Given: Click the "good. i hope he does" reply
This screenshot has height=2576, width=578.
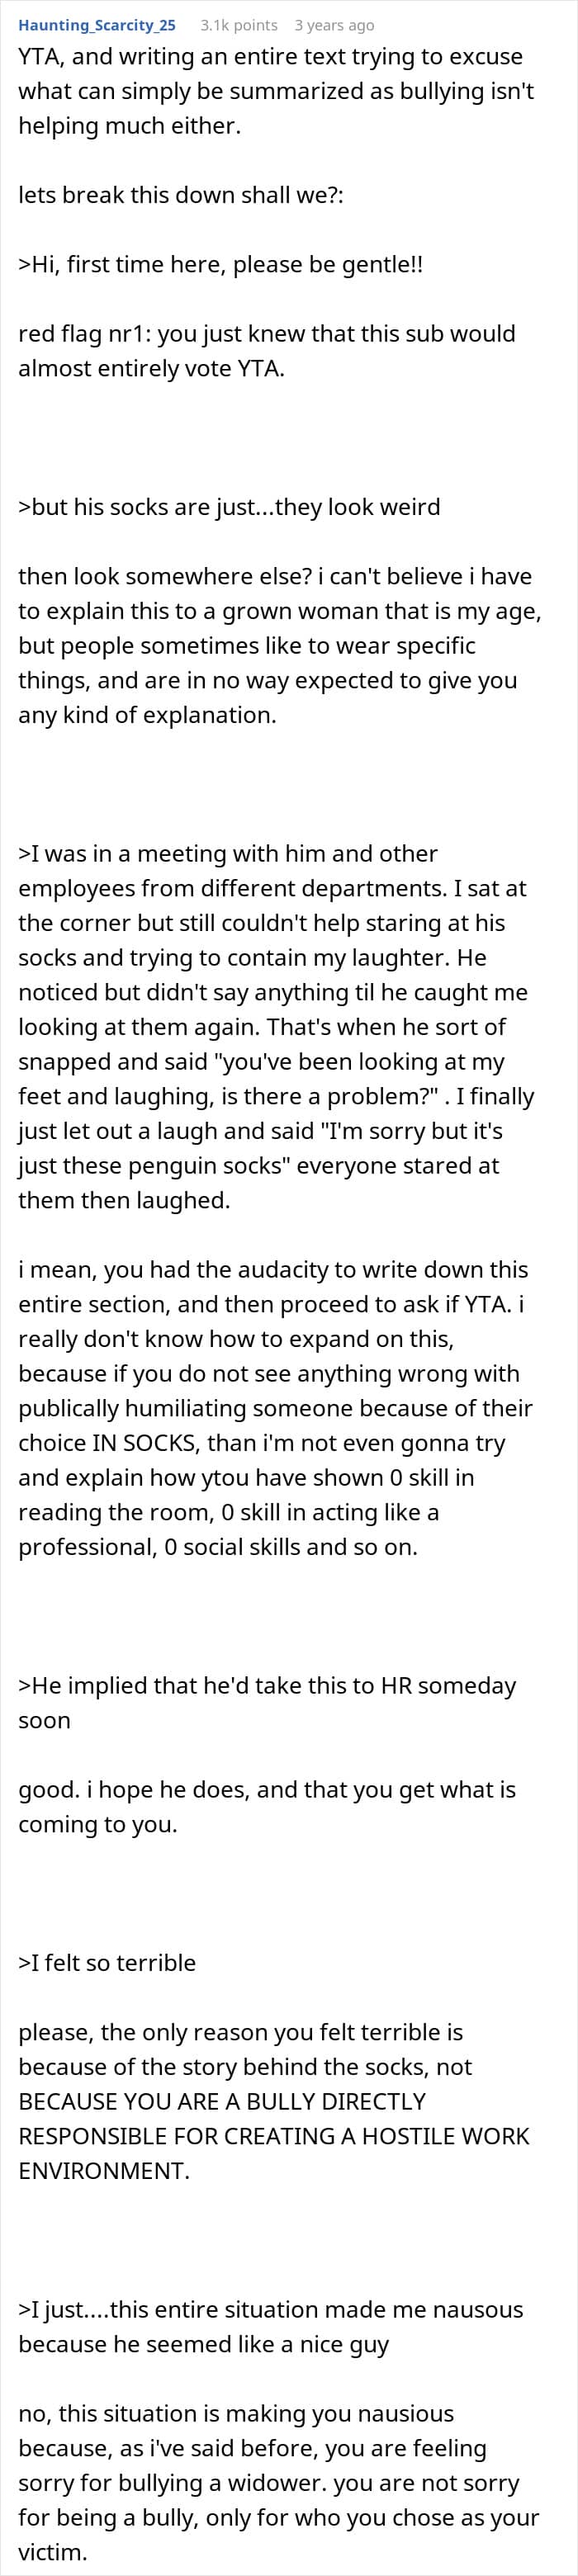Looking at the screenshot, I should coord(267,1806).
